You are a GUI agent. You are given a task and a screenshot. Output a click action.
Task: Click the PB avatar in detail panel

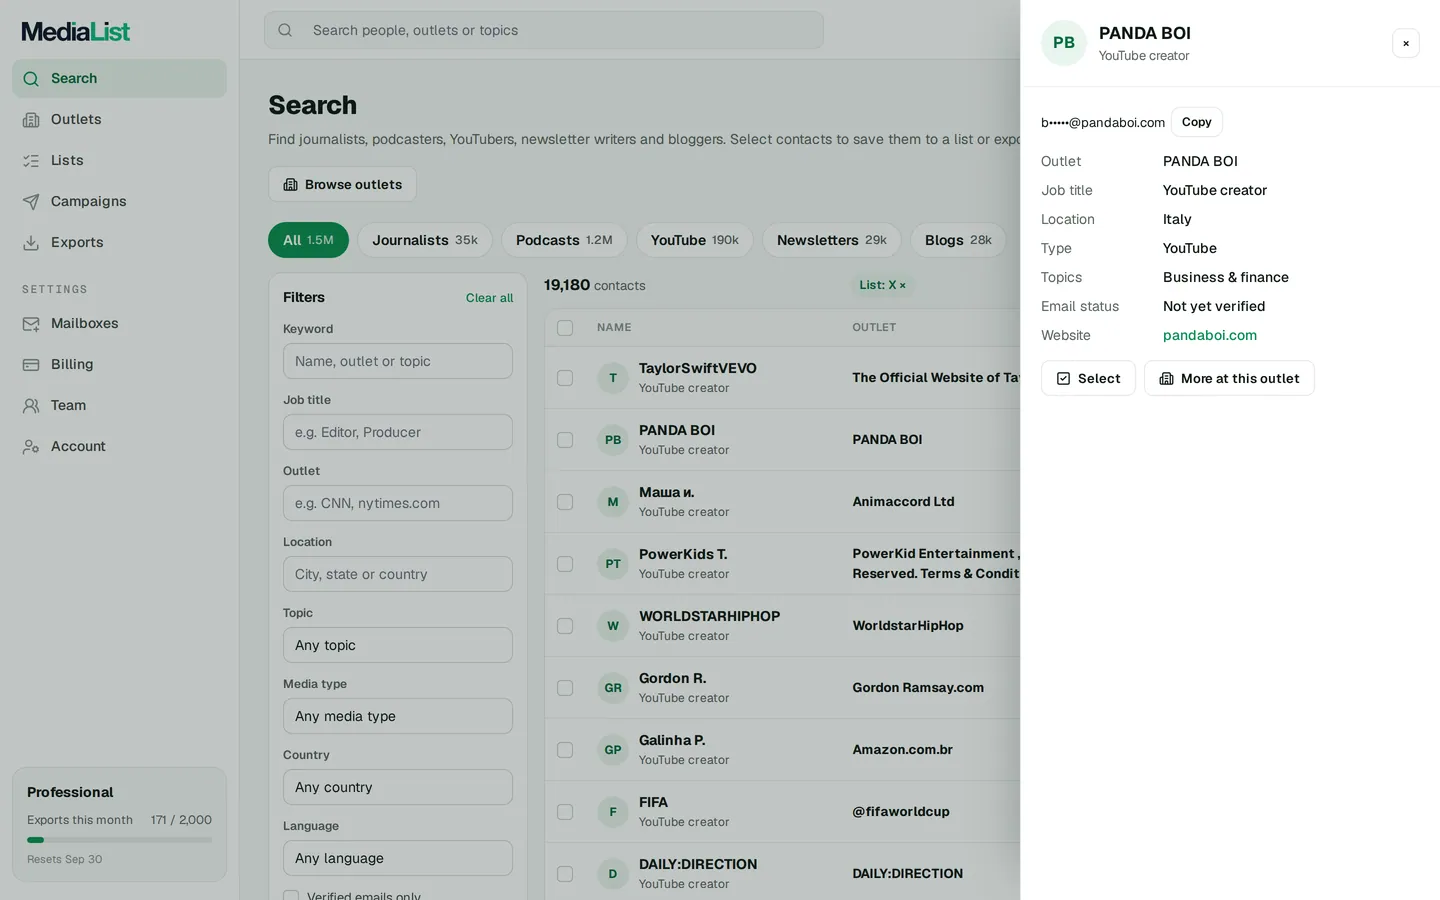[x=1064, y=43]
